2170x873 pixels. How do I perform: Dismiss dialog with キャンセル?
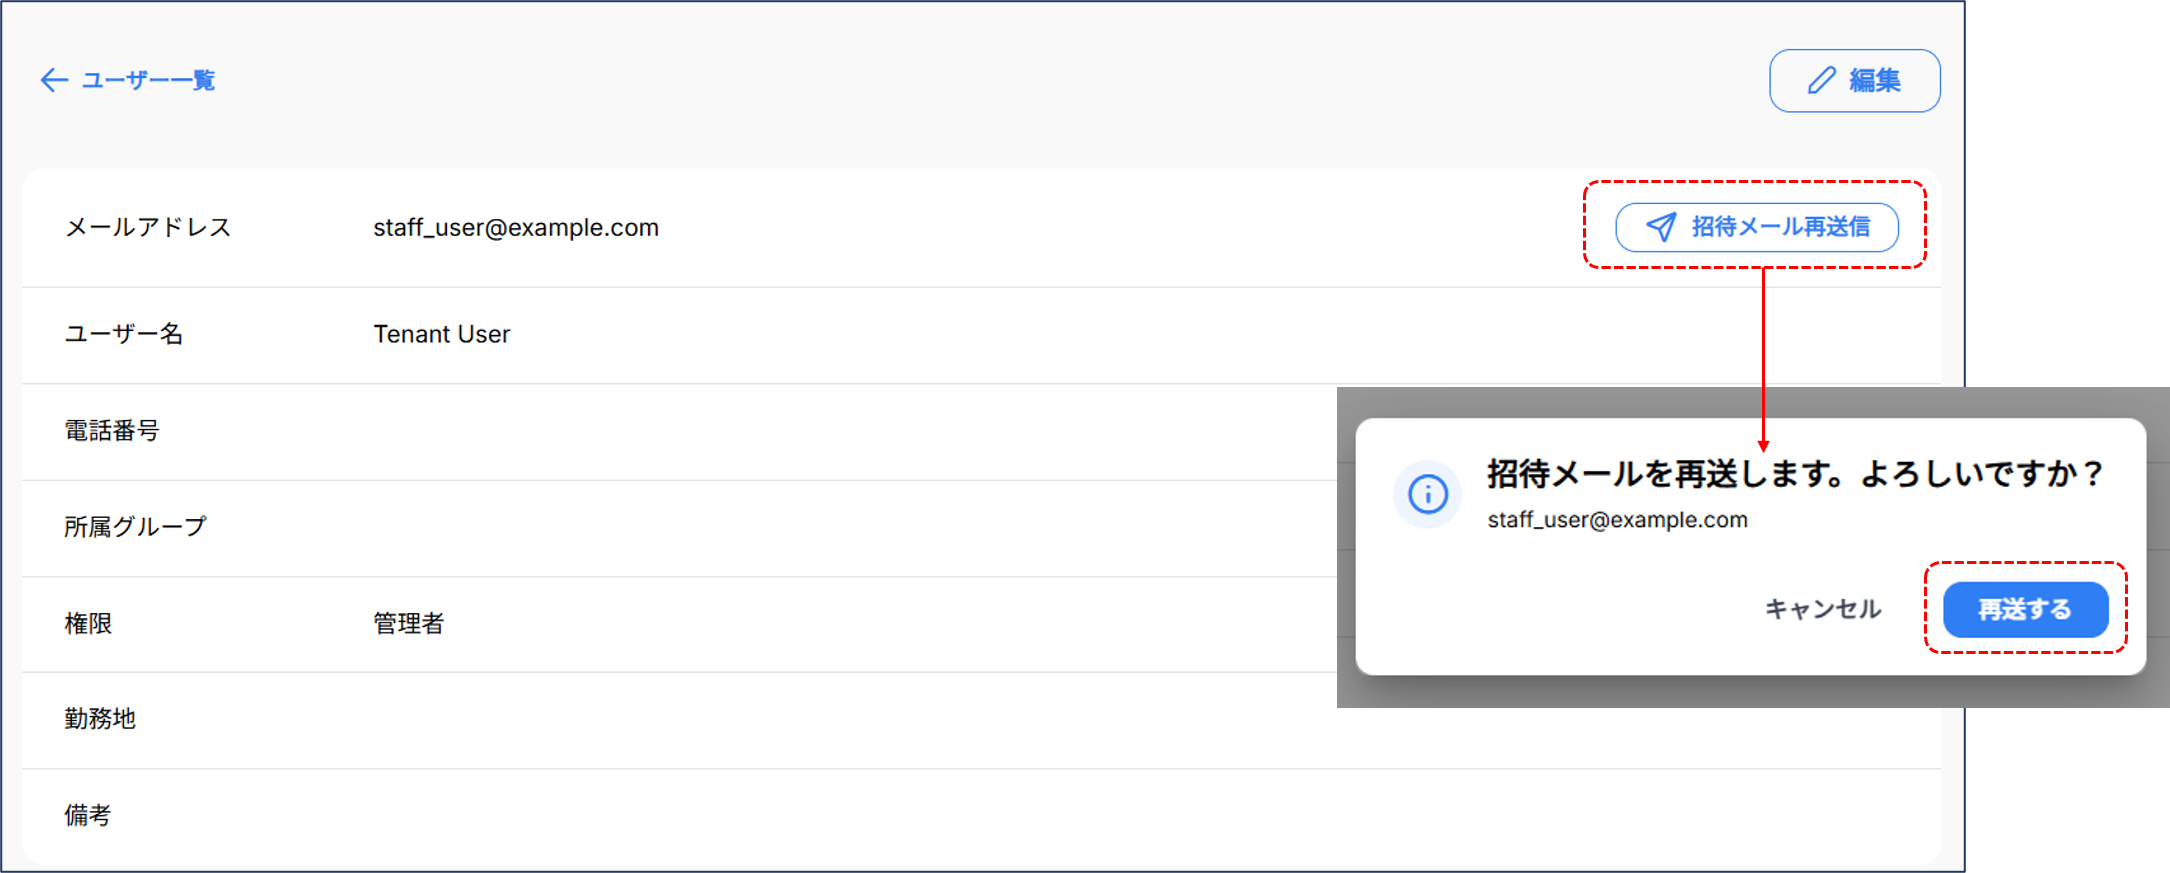point(1822,609)
